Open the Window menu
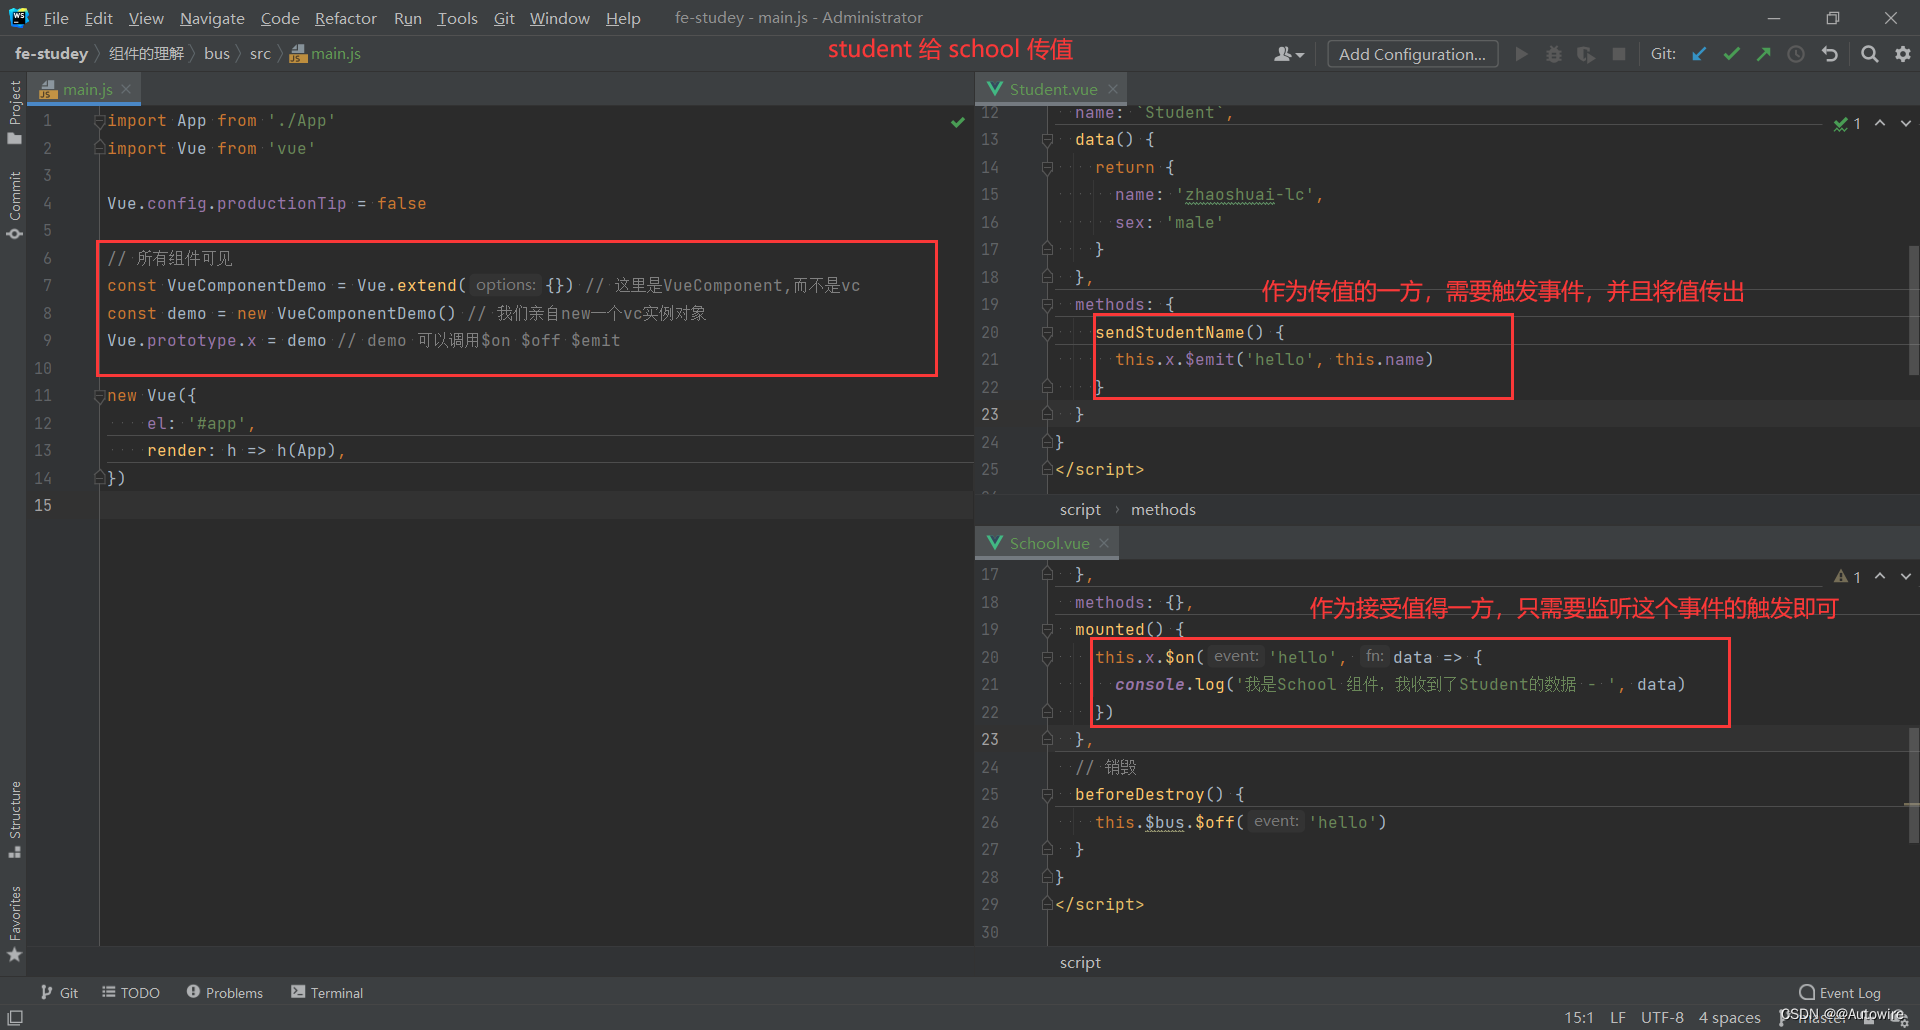The width and height of the screenshot is (1920, 1030). (x=559, y=18)
